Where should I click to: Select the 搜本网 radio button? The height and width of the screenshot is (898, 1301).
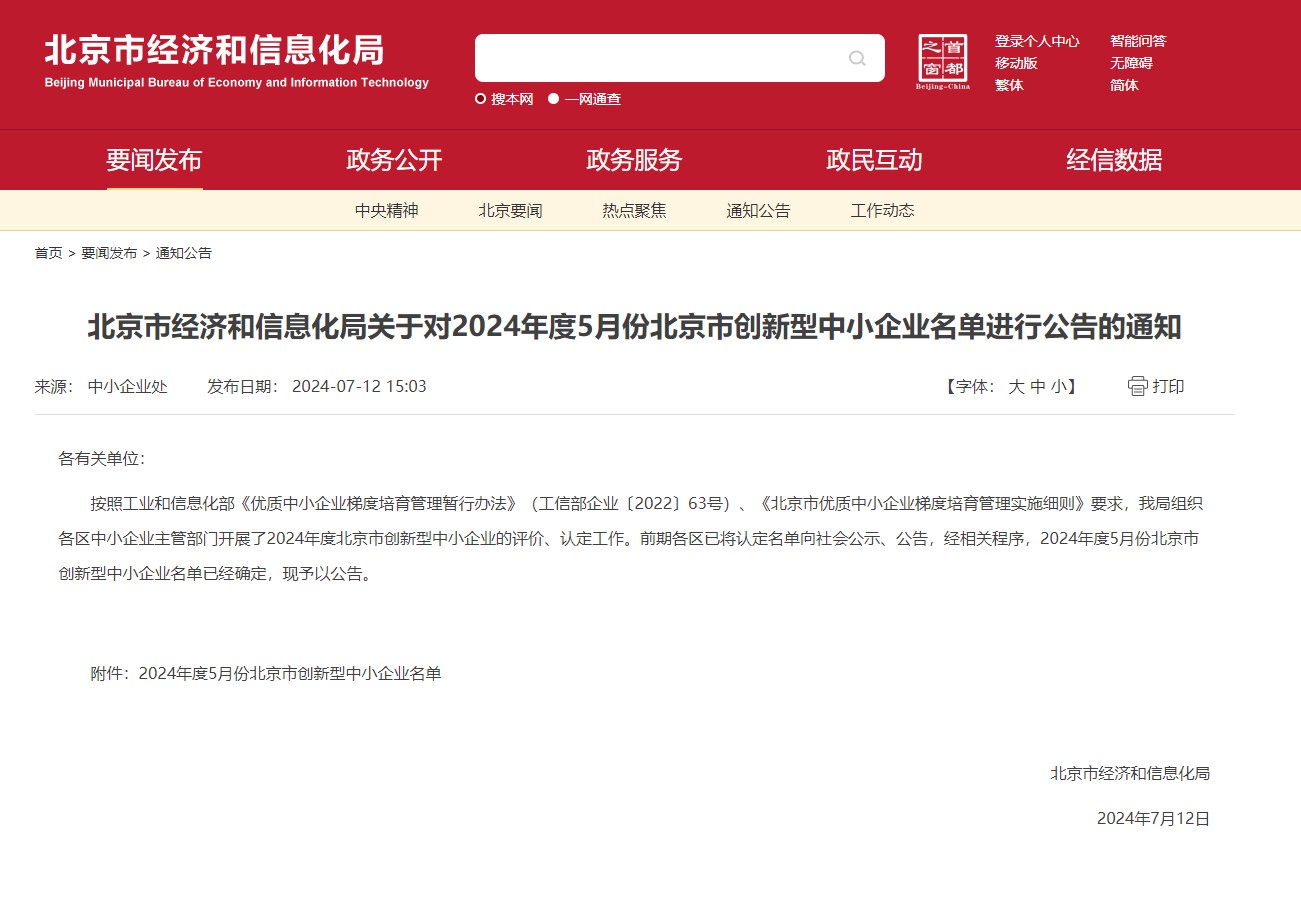481,99
